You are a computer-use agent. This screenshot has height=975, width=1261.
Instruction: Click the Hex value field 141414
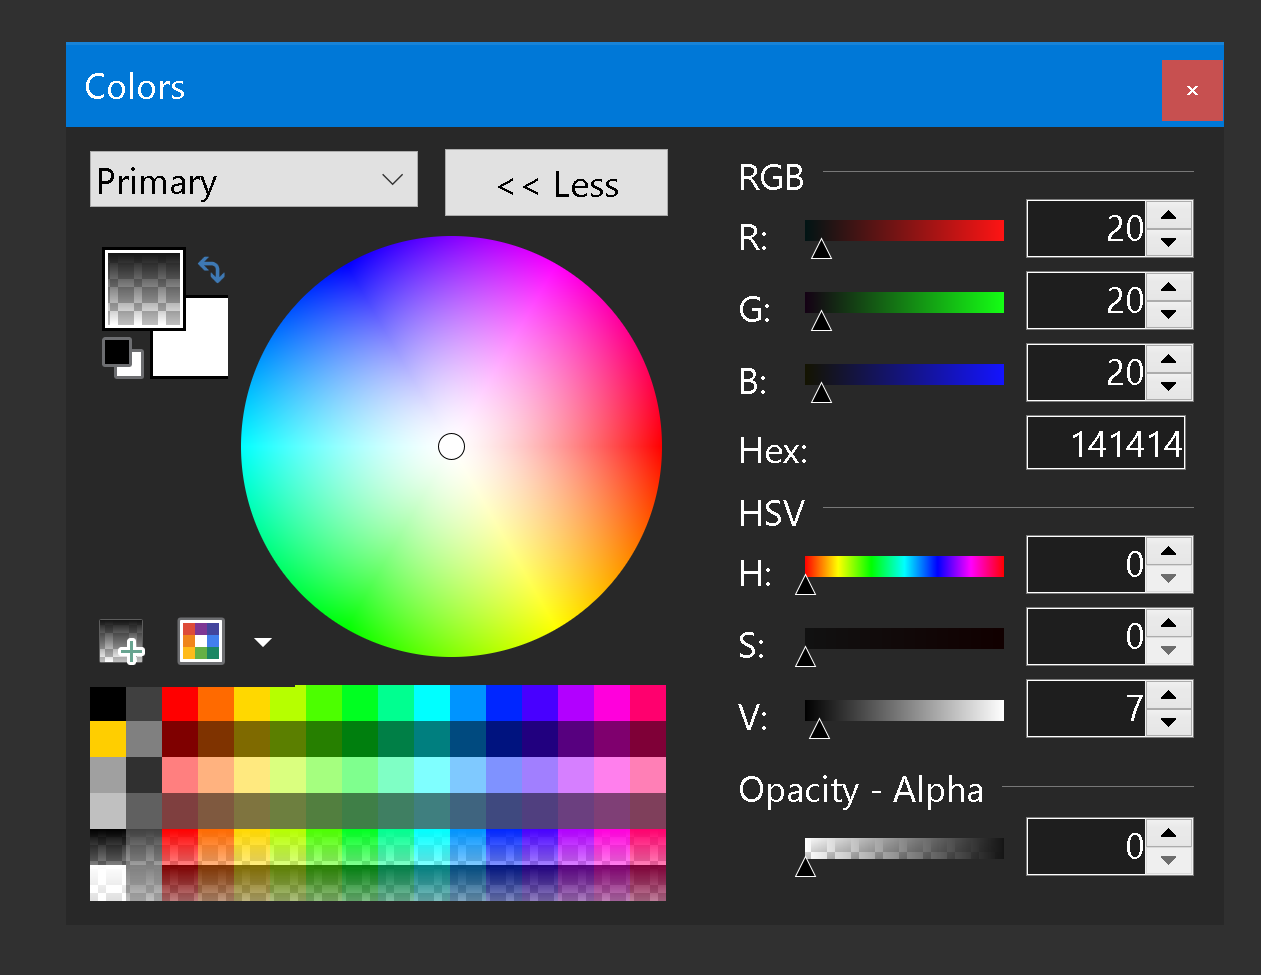point(1106,443)
